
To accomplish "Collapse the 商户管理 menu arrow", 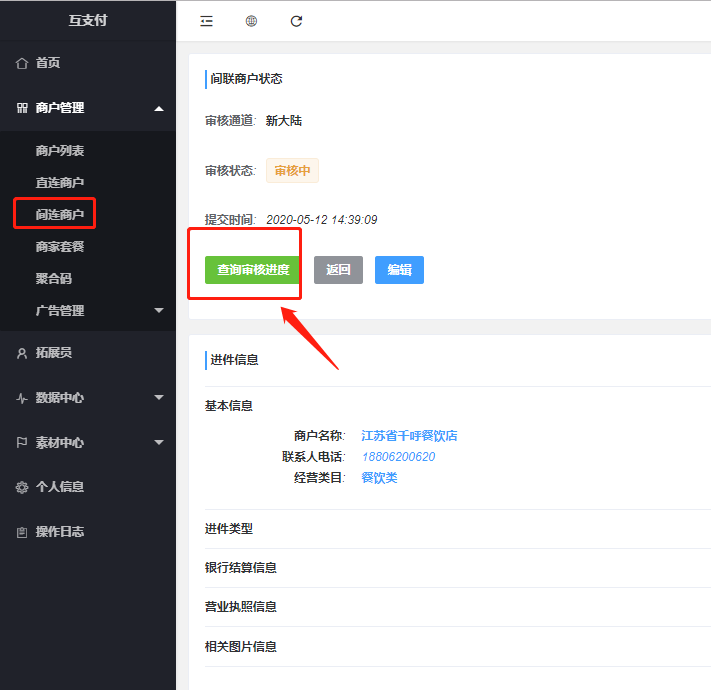I will 159,108.
